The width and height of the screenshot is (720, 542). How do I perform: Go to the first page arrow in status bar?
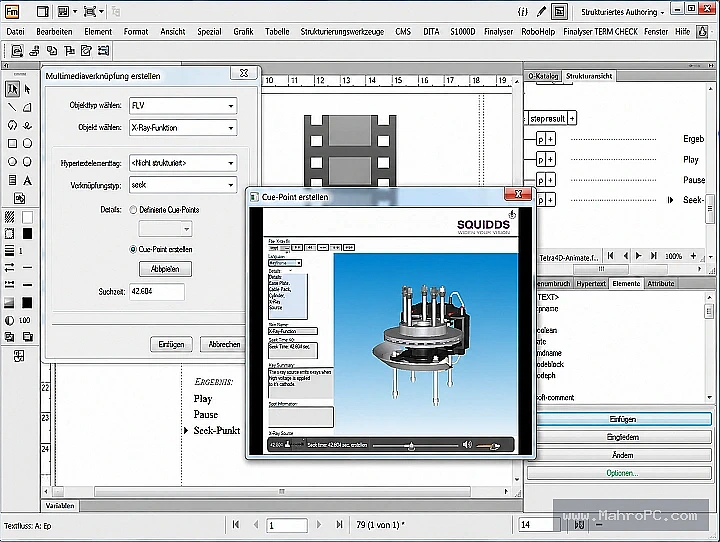[x=236, y=525]
